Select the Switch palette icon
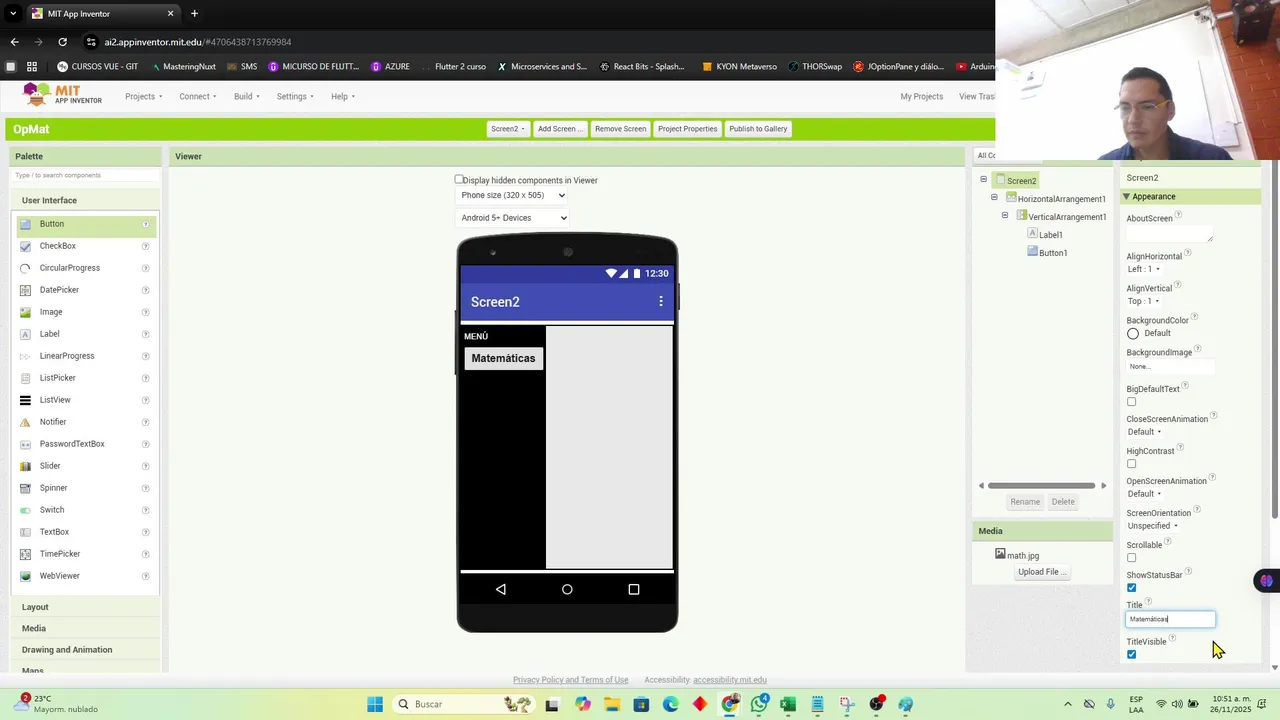Viewport: 1280px width, 720px height. [x=26, y=510]
